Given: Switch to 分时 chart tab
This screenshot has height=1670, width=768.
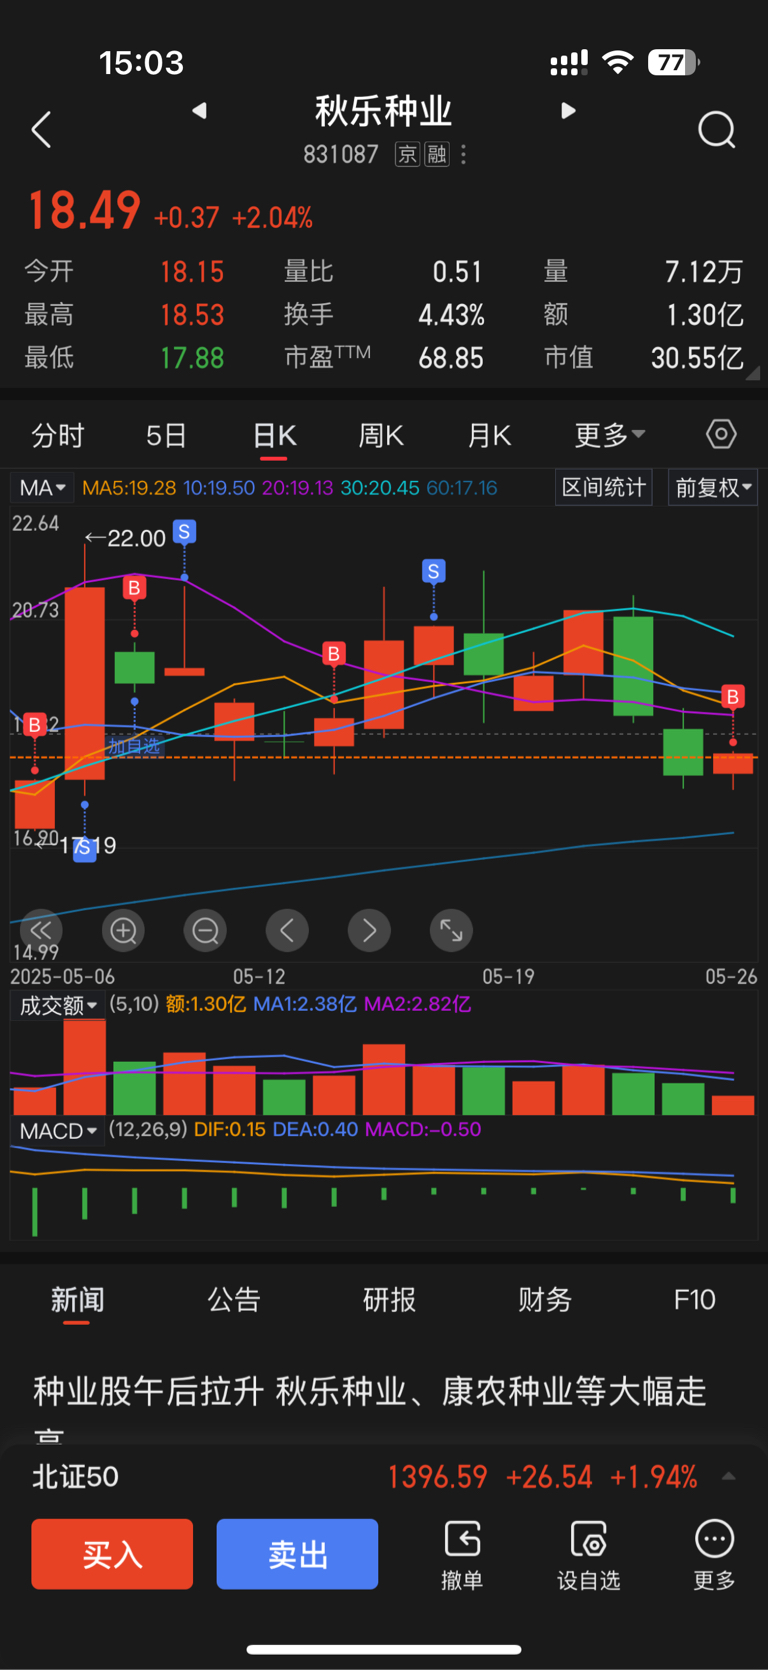Looking at the screenshot, I should point(58,435).
